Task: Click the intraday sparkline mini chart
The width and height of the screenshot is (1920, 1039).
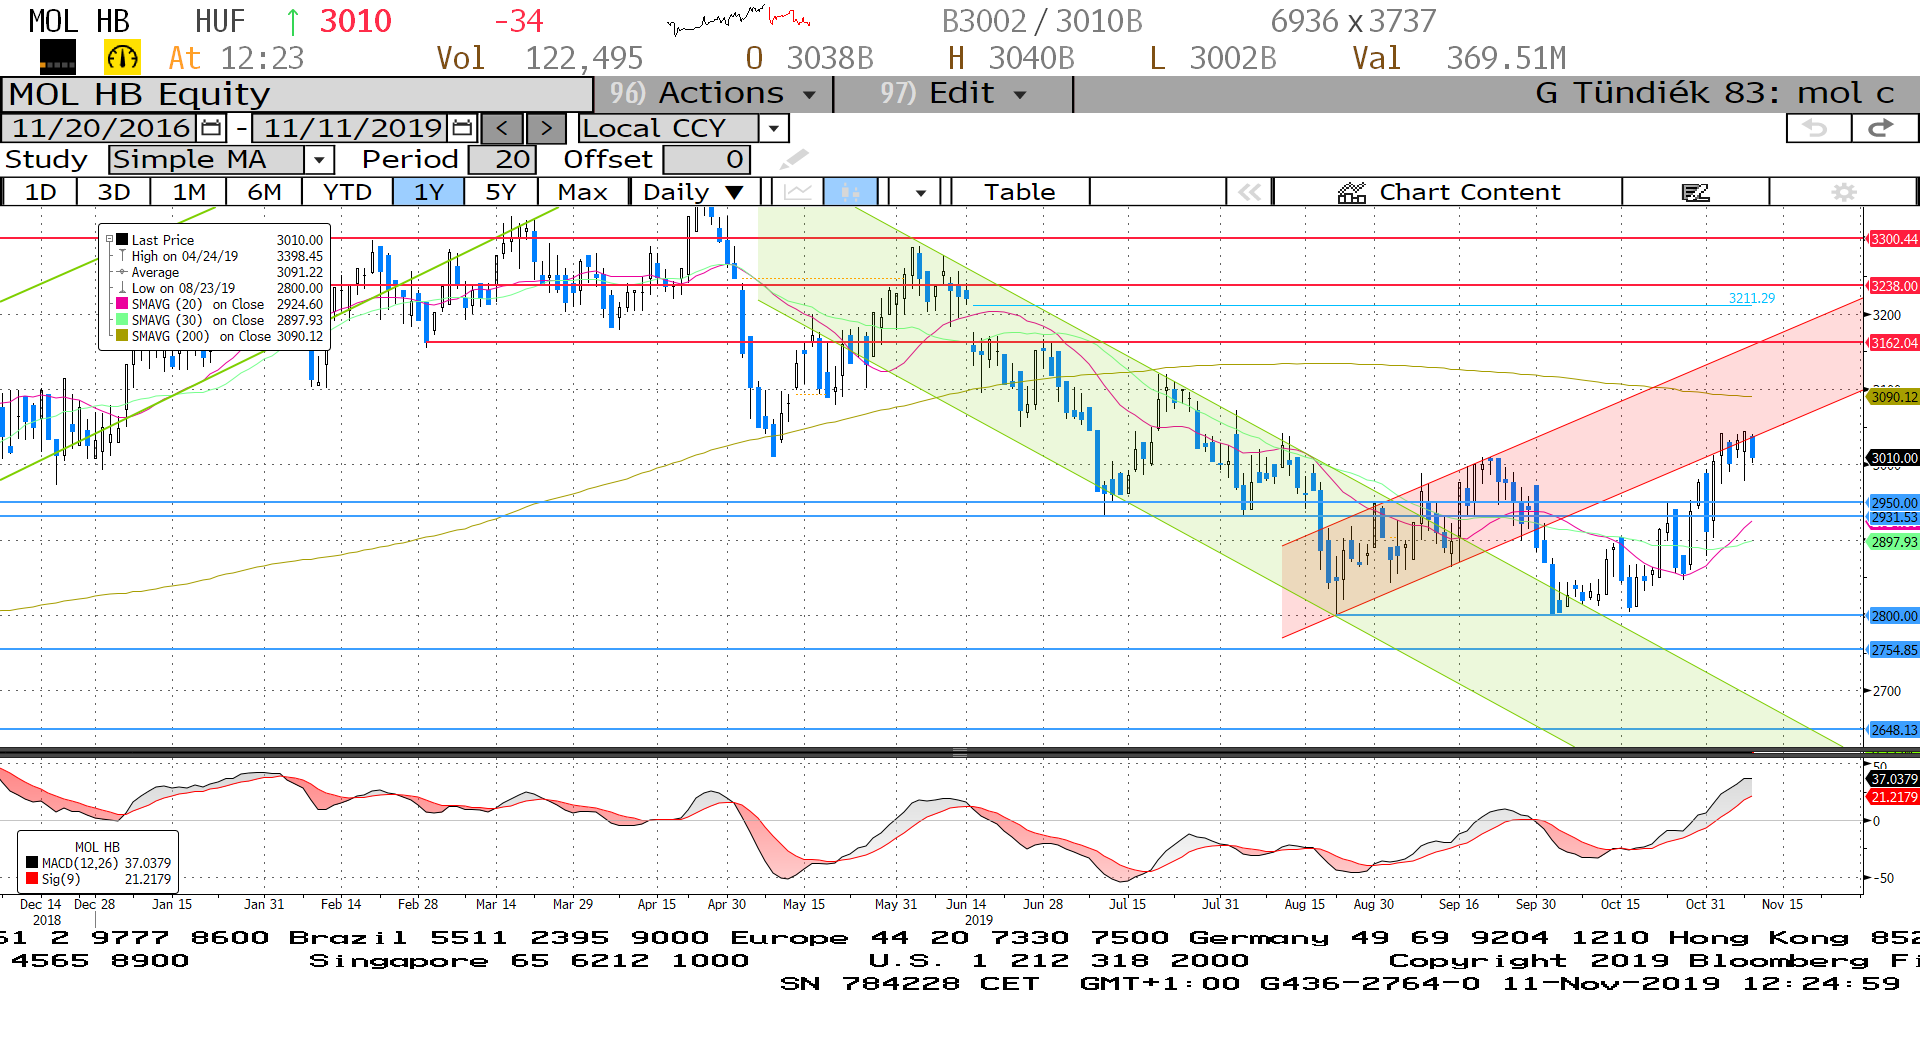Action: (738, 20)
